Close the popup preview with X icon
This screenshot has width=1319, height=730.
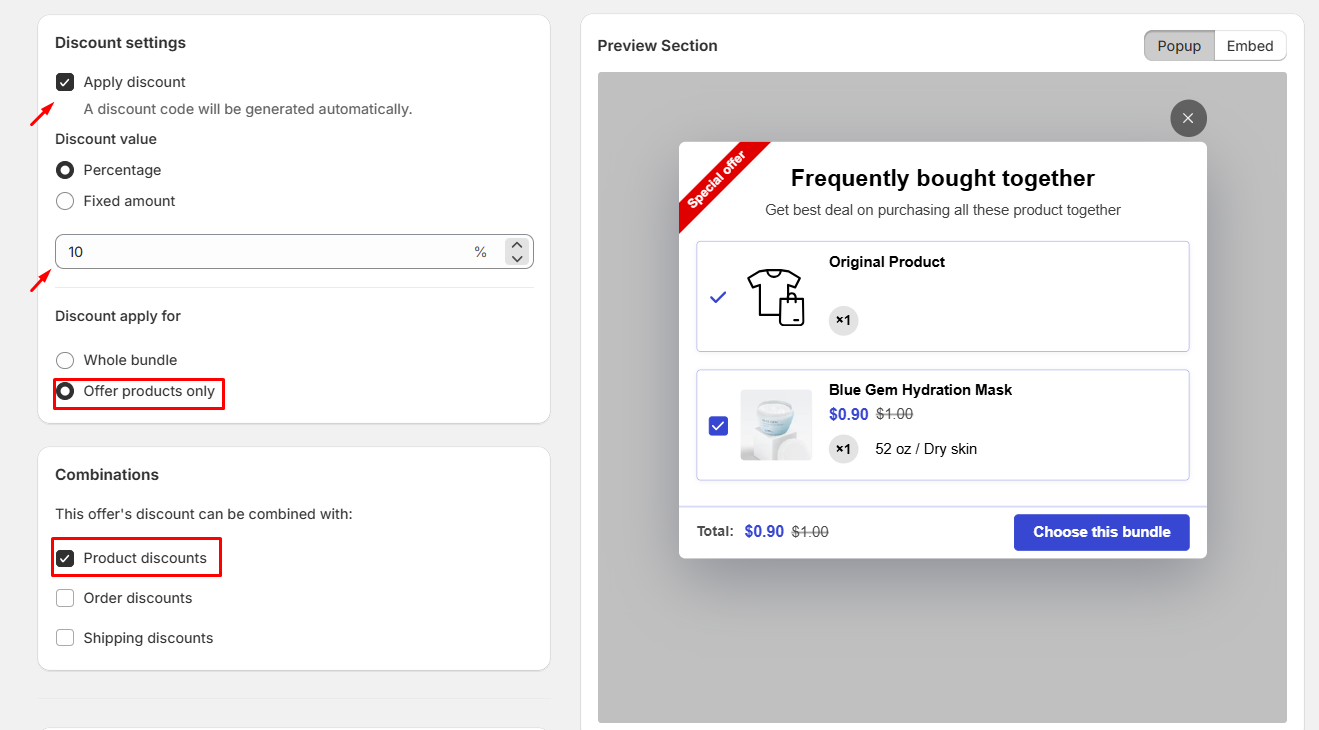[x=1188, y=119]
